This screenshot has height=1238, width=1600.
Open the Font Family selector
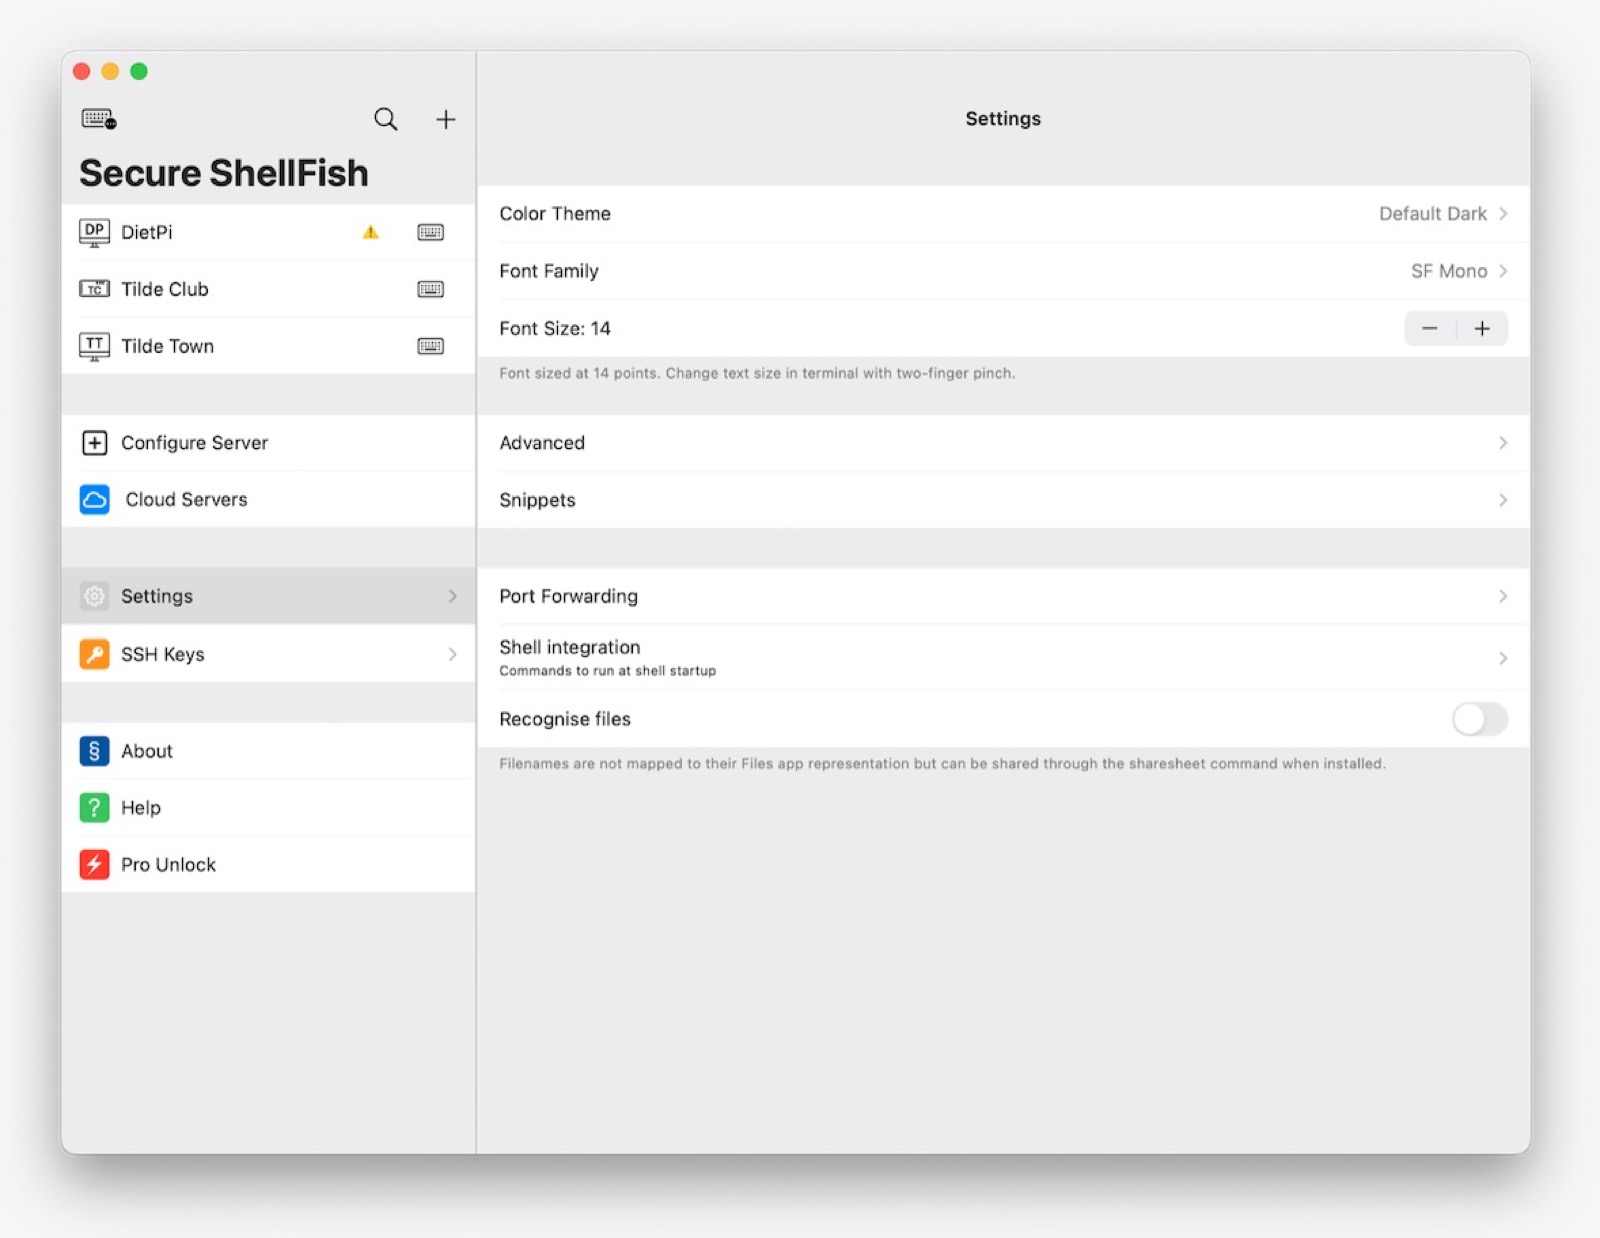1003,271
